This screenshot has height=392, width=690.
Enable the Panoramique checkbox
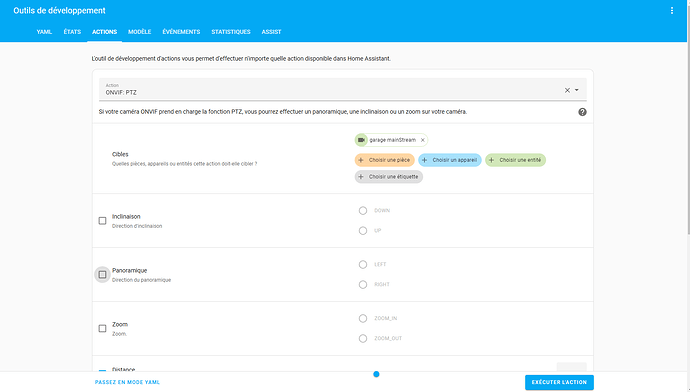[x=103, y=275]
